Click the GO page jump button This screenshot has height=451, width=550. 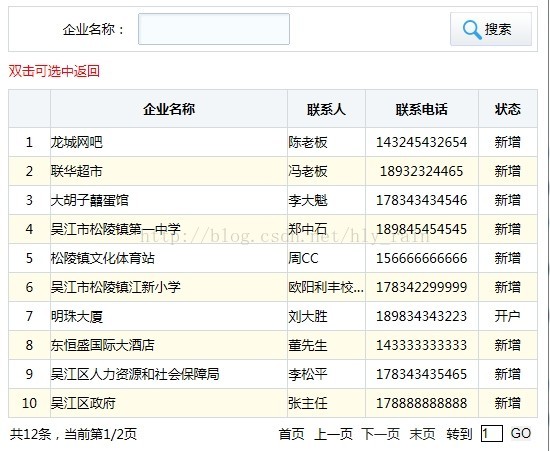coord(521,433)
